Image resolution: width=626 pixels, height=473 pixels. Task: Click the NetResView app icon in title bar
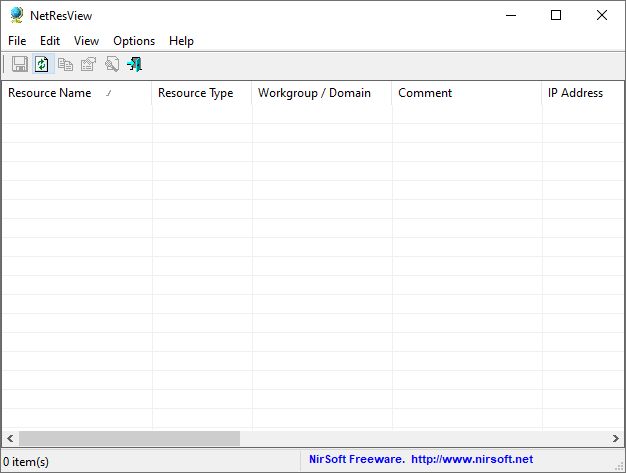click(x=17, y=15)
